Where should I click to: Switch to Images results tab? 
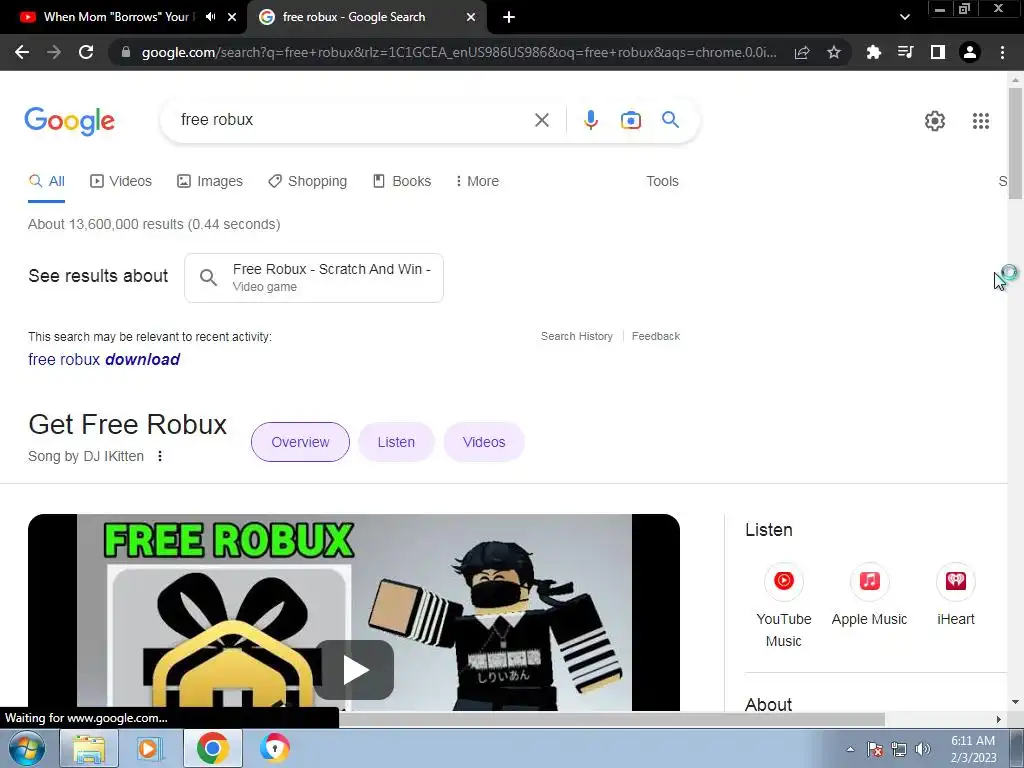click(210, 181)
